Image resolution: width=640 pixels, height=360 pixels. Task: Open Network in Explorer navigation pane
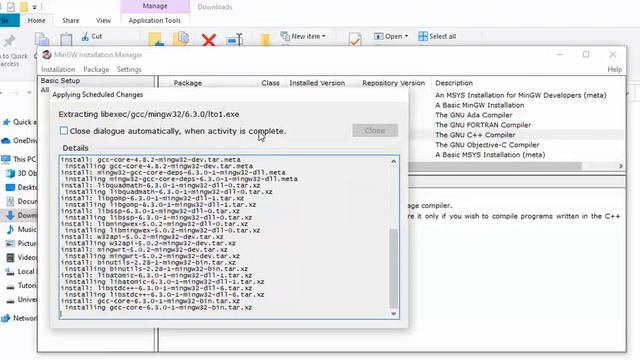point(19,318)
